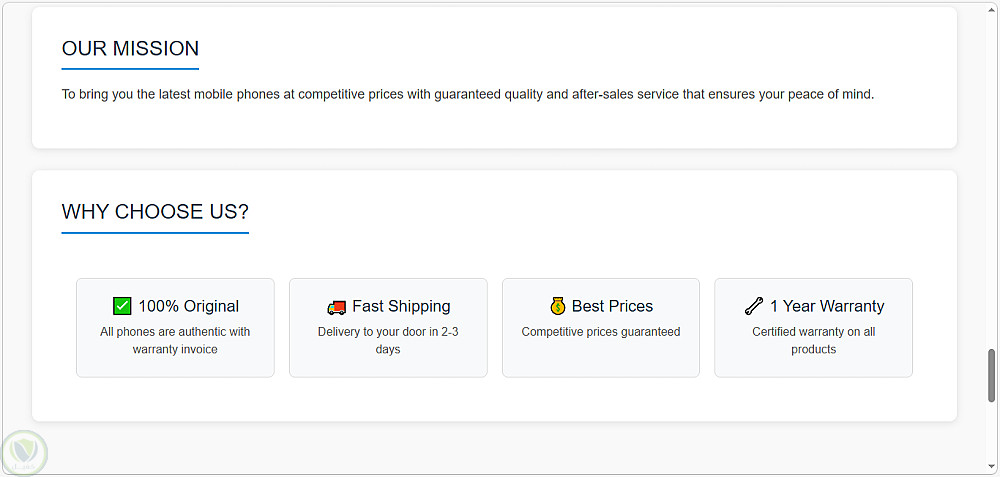Viewport: 1000px width, 477px height.
Task: Click the blue underline beneath "WHY CHOOSE US?"
Action: click(x=155, y=233)
